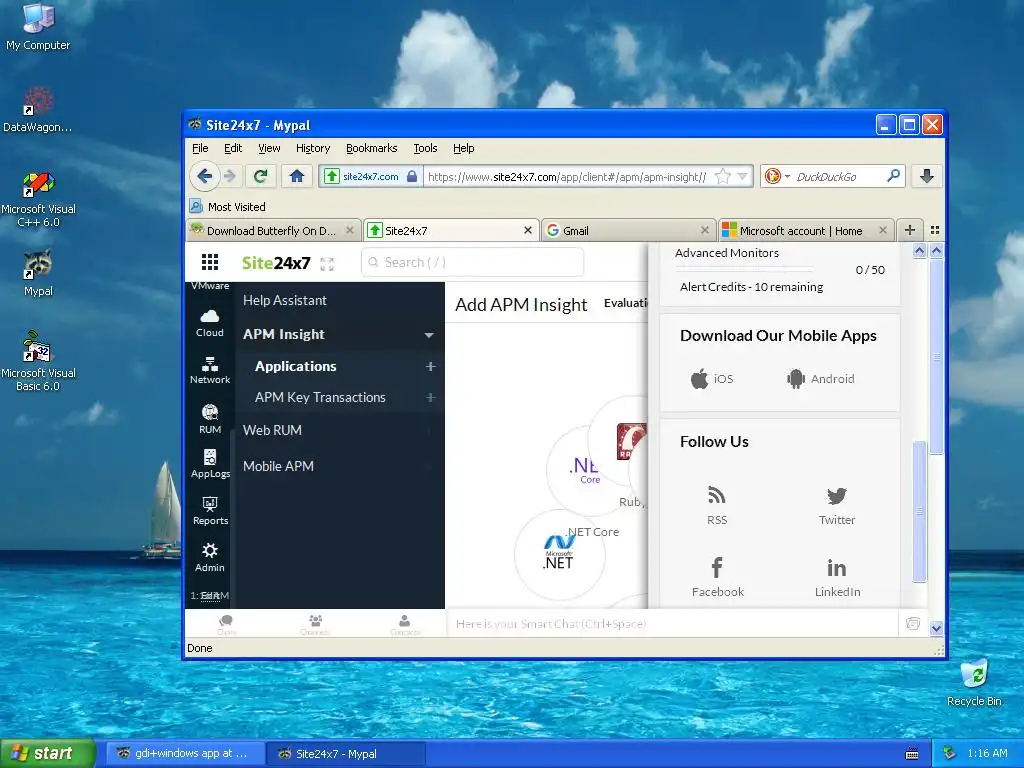The height and width of the screenshot is (768, 1024).
Task: Open the Site24x7 apps grid icon
Action: [210, 263]
